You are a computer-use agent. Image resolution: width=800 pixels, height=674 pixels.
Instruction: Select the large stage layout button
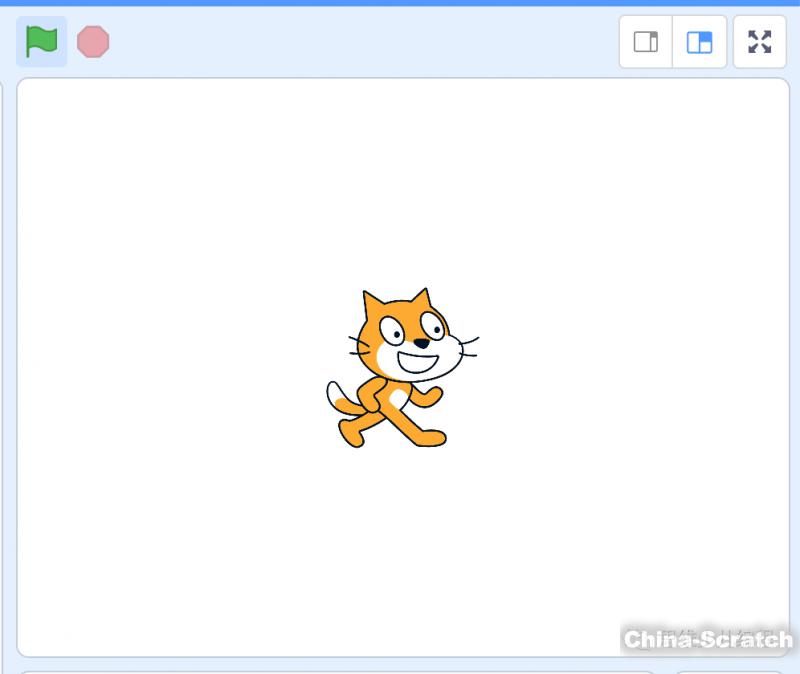[700, 42]
